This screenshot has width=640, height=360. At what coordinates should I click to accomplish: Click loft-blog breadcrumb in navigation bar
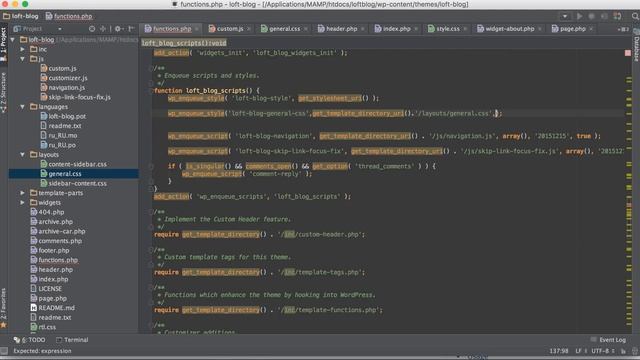point(20,16)
